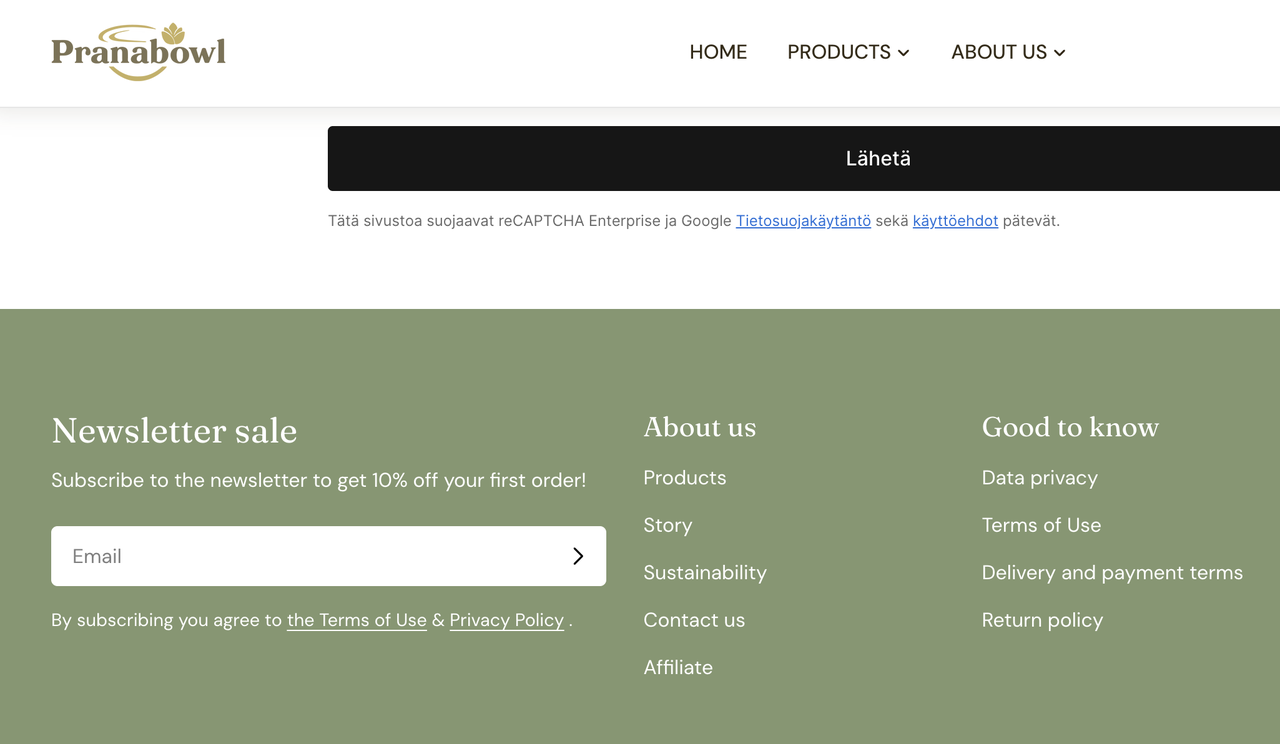The width and height of the screenshot is (1280, 744).
Task: Open the Privacy Policy newsletter link
Action: (507, 620)
